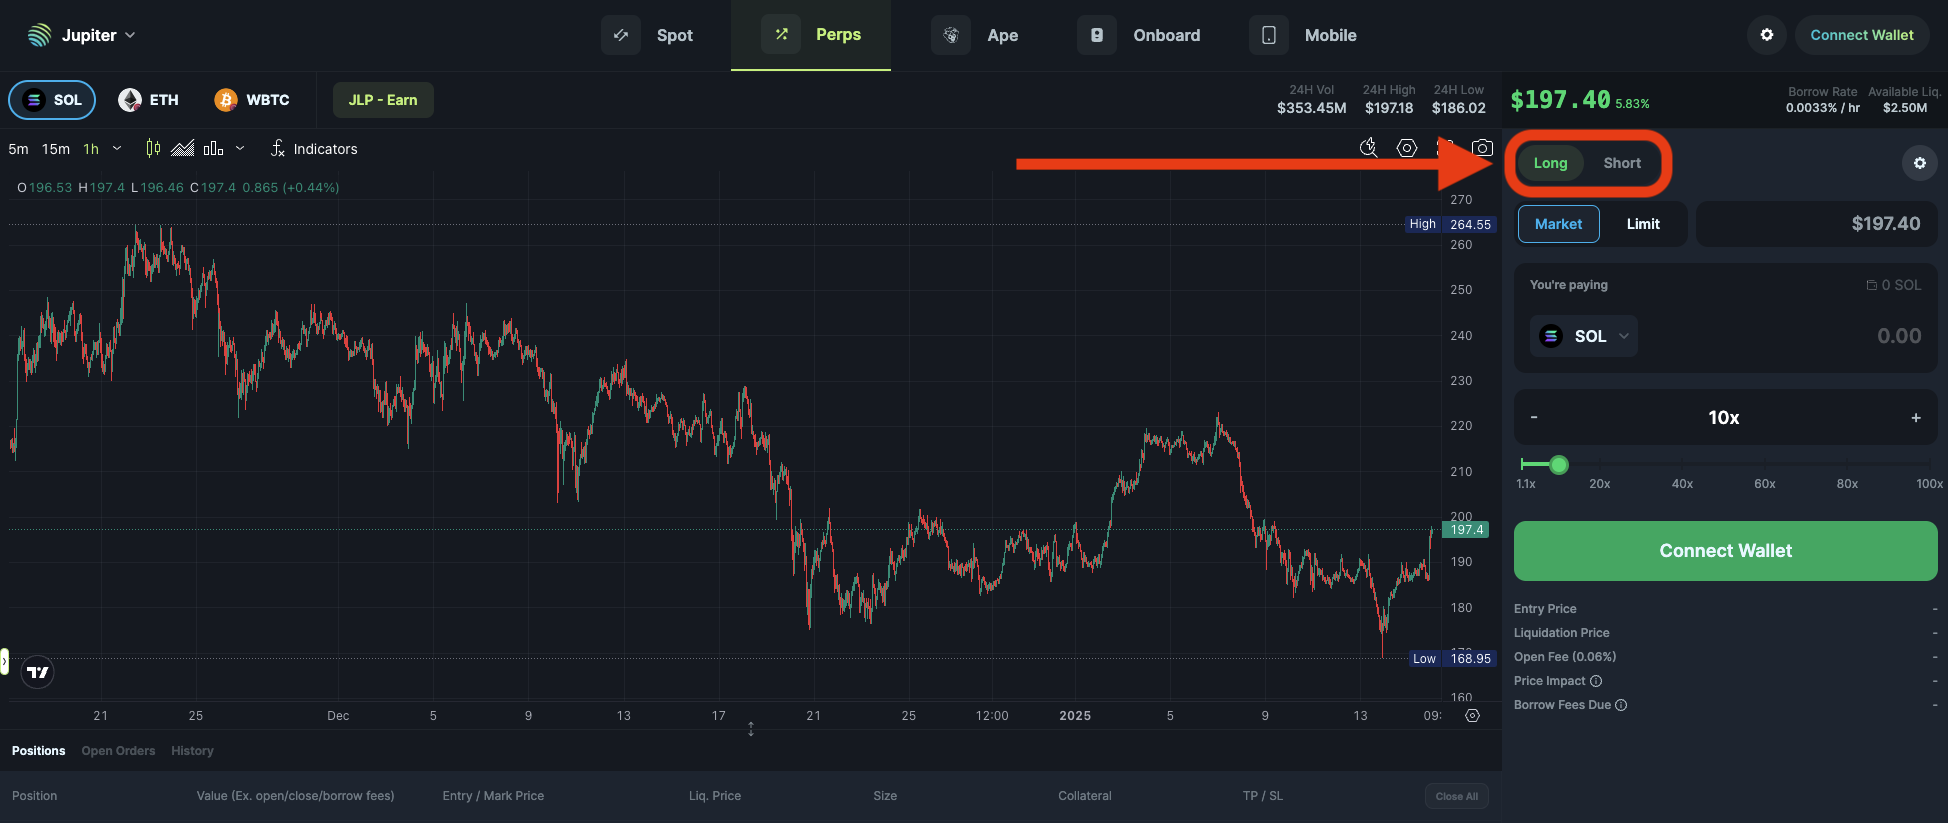This screenshot has width=1948, height=823.
Task: Select the Perps tab
Action: click(x=811, y=35)
